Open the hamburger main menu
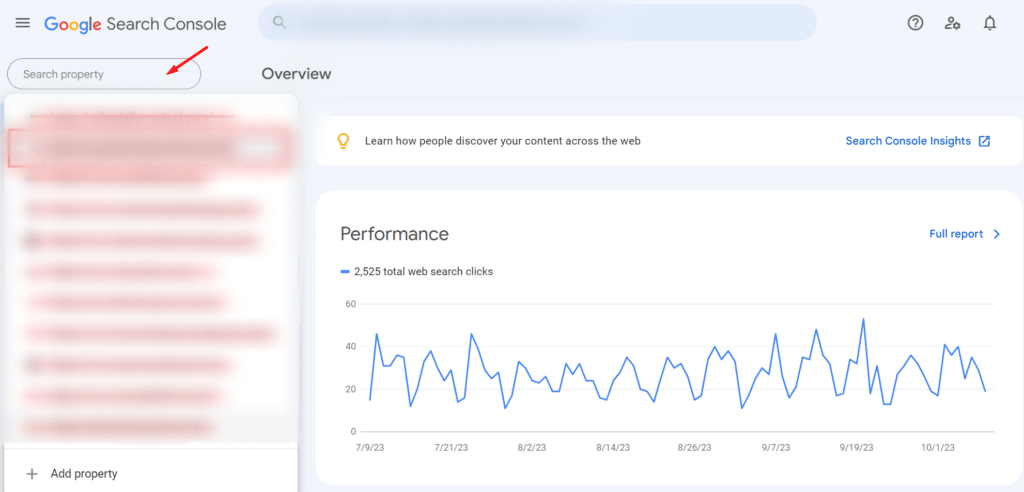Image resolution: width=1024 pixels, height=492 pixels. [x=23, y=24]
